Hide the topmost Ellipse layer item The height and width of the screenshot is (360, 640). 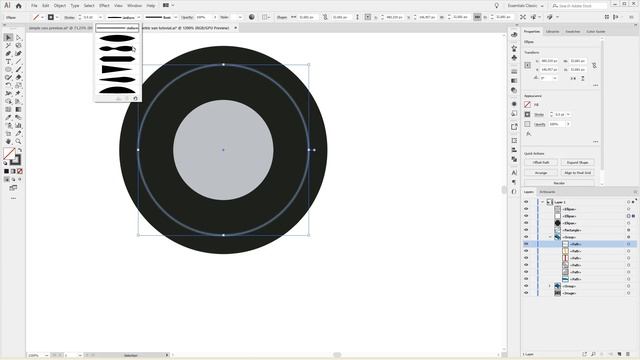(x=526, y=209)
